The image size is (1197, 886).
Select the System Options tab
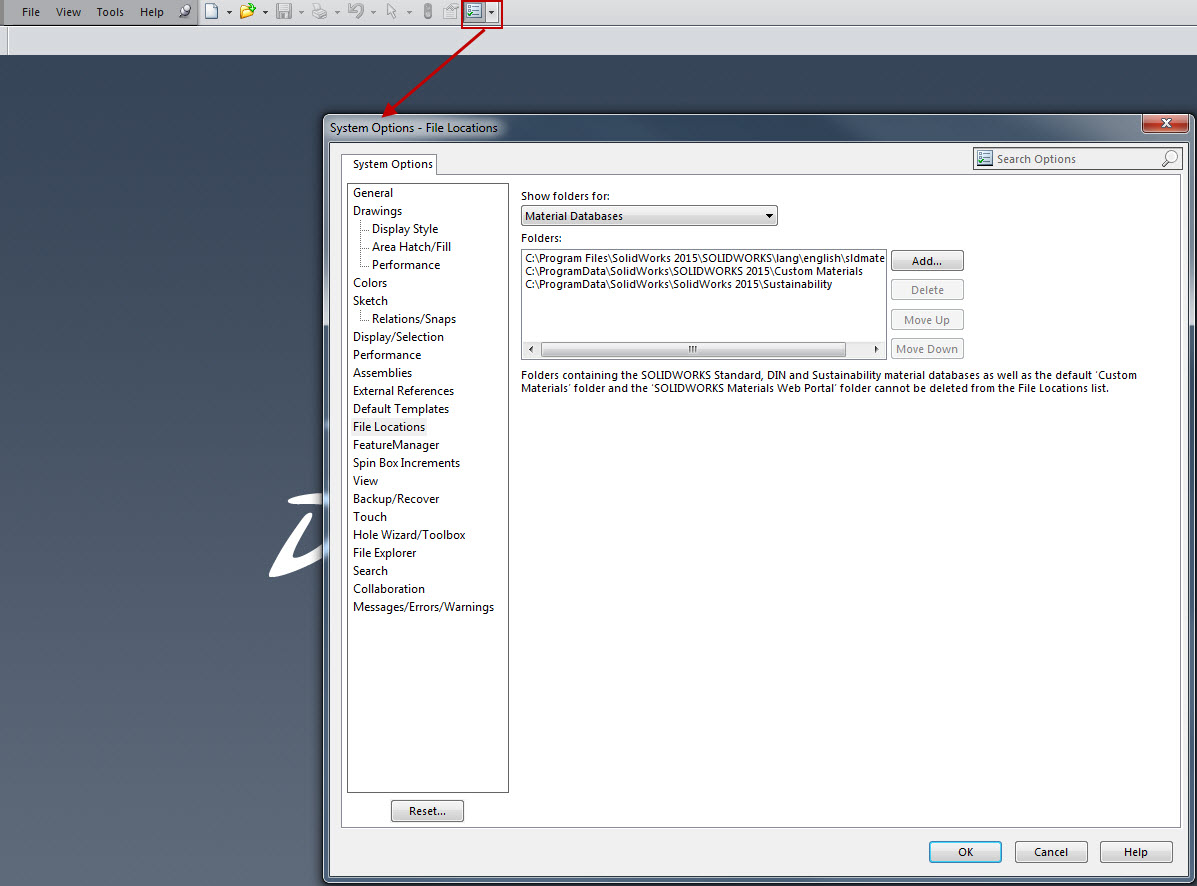point(392,164)
